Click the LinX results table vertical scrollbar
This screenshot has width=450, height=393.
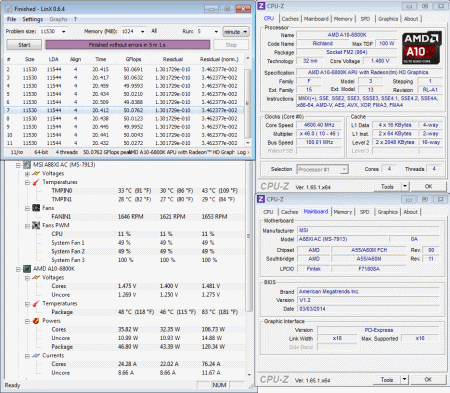(x=247, y=100)
